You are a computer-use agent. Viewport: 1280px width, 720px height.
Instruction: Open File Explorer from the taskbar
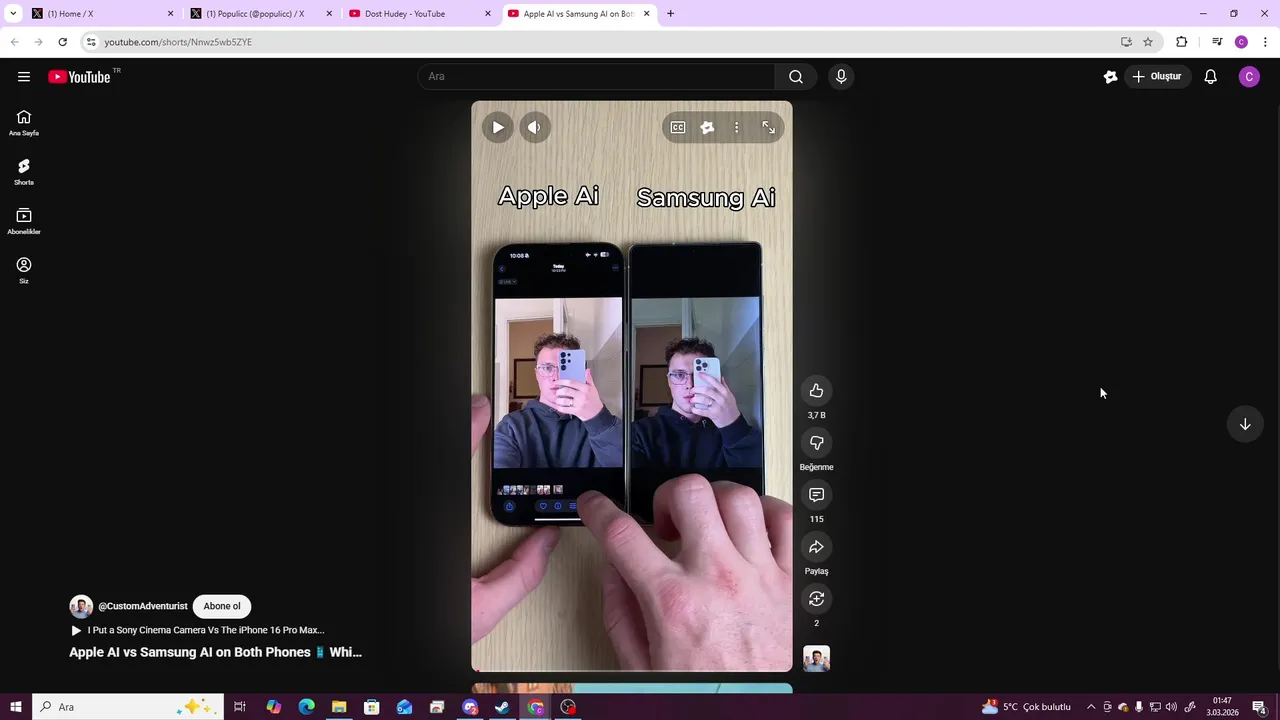coord(339,707)
